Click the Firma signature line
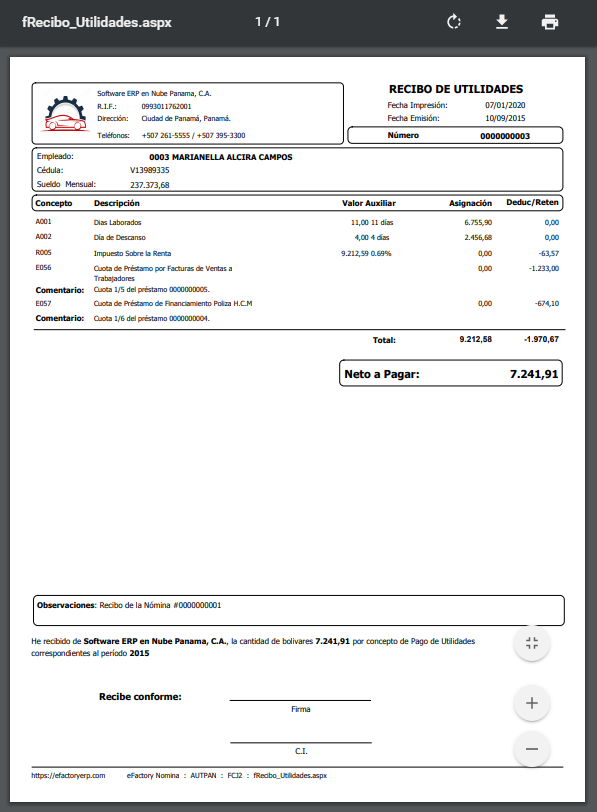 pyautogui.click(x=300, y=701)
